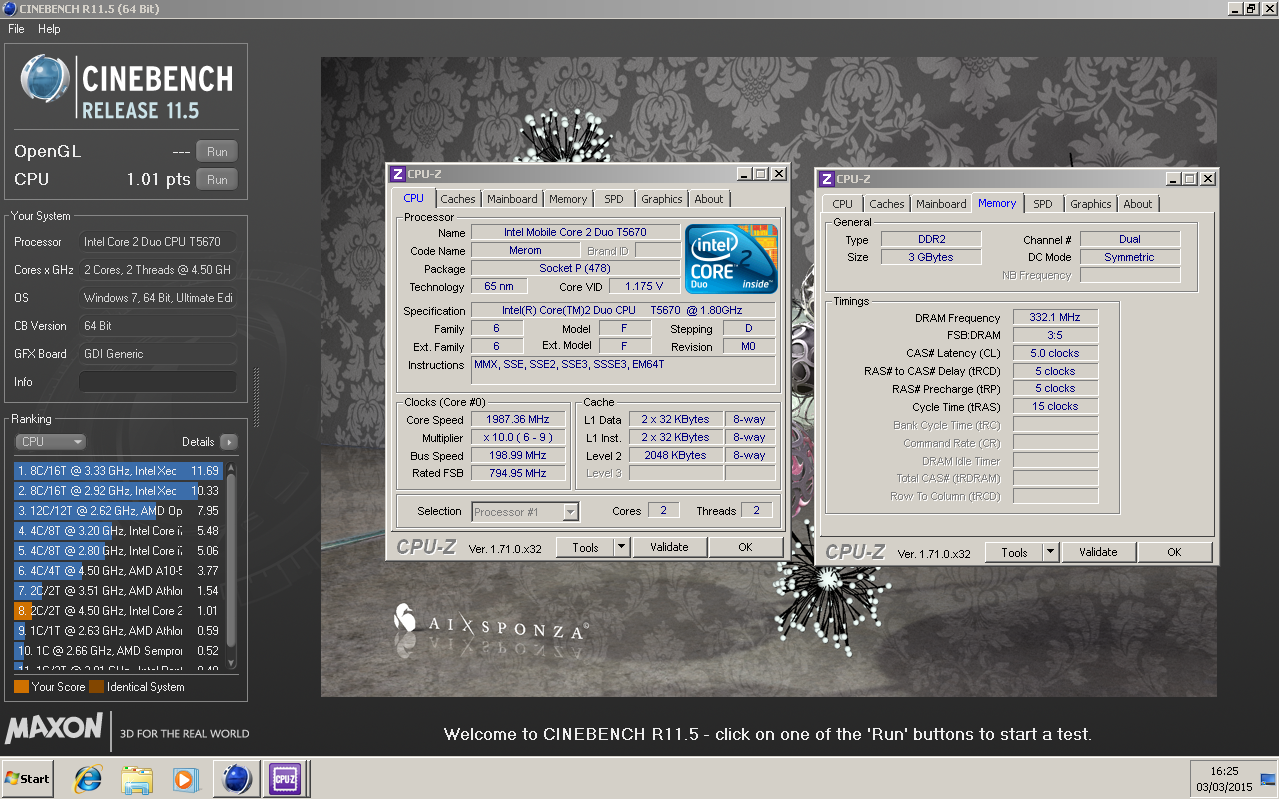
Task: Select ranking entry 1C/1T @ 2.63 GHz
Action: point(118,631)
